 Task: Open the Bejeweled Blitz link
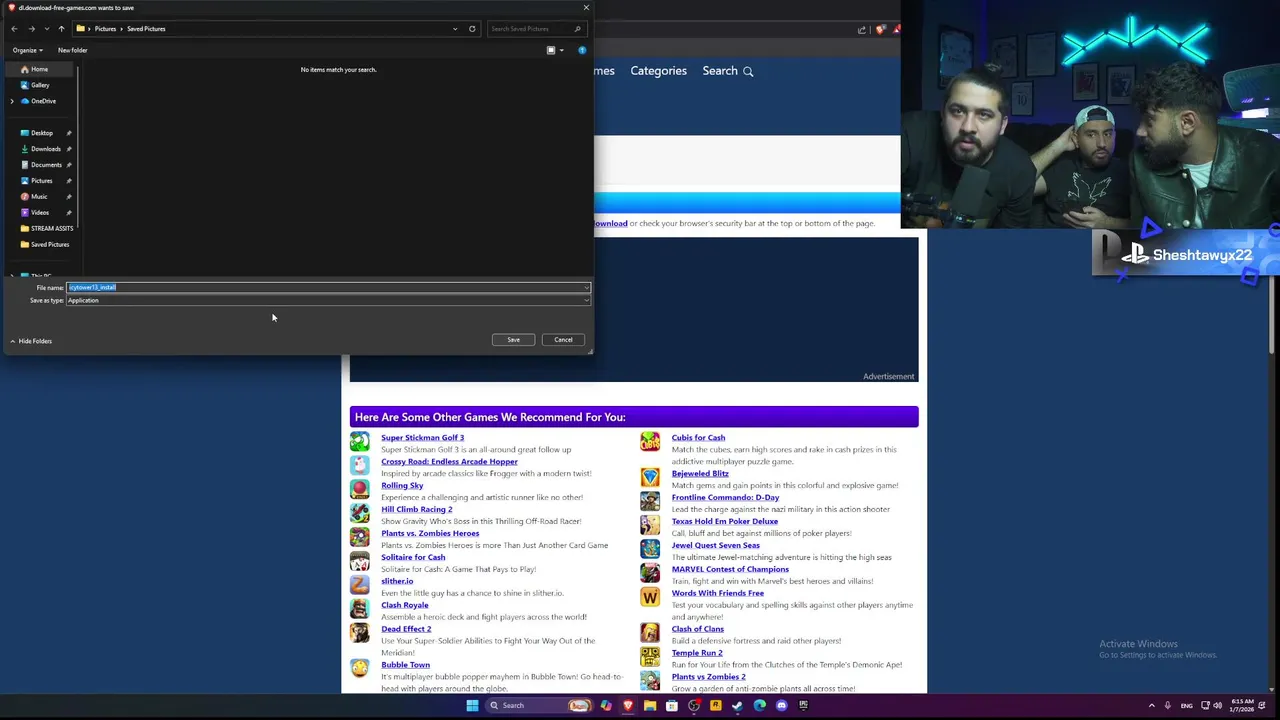700,474
